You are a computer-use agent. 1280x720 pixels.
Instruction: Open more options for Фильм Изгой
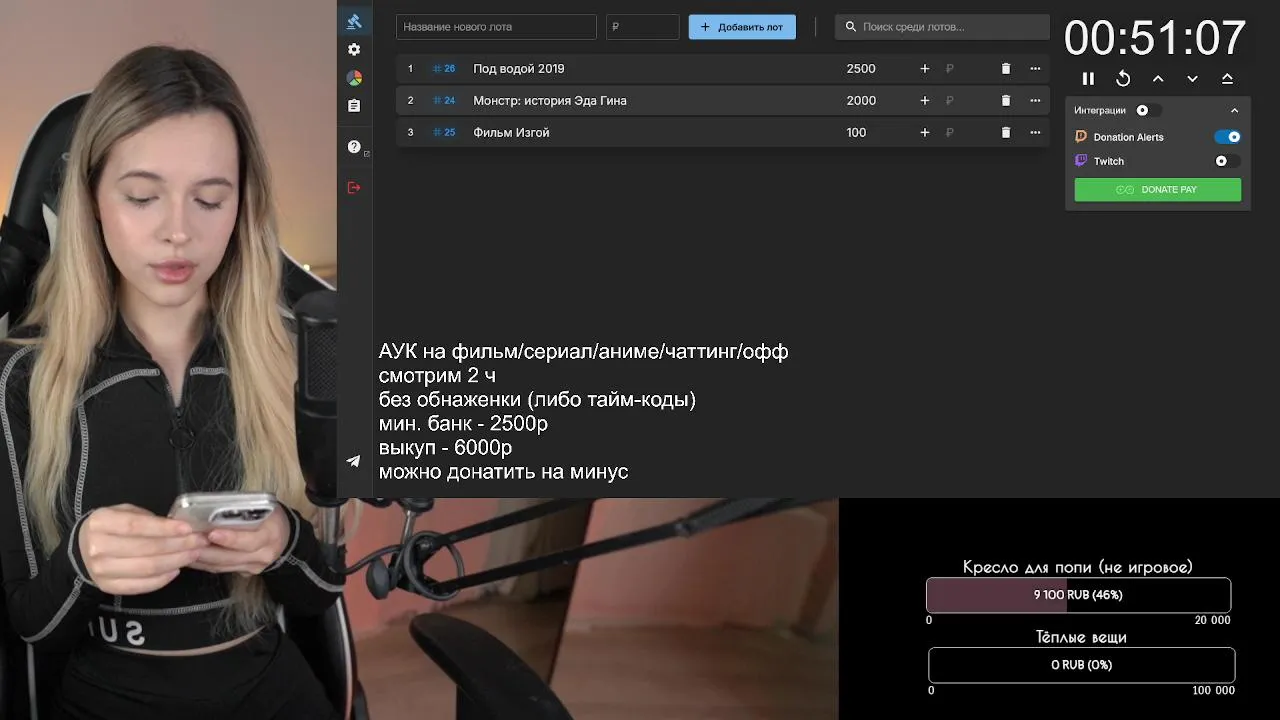[1035, 133]
